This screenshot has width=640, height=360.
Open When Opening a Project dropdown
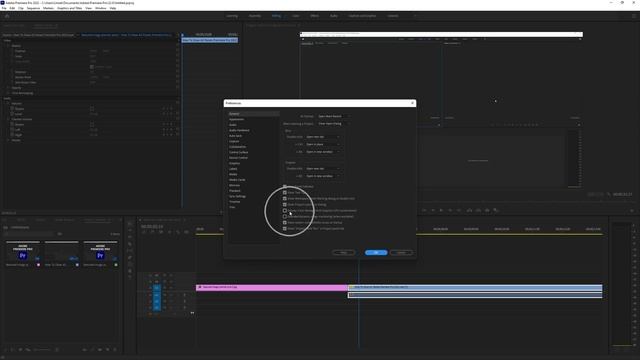[333, 124]
